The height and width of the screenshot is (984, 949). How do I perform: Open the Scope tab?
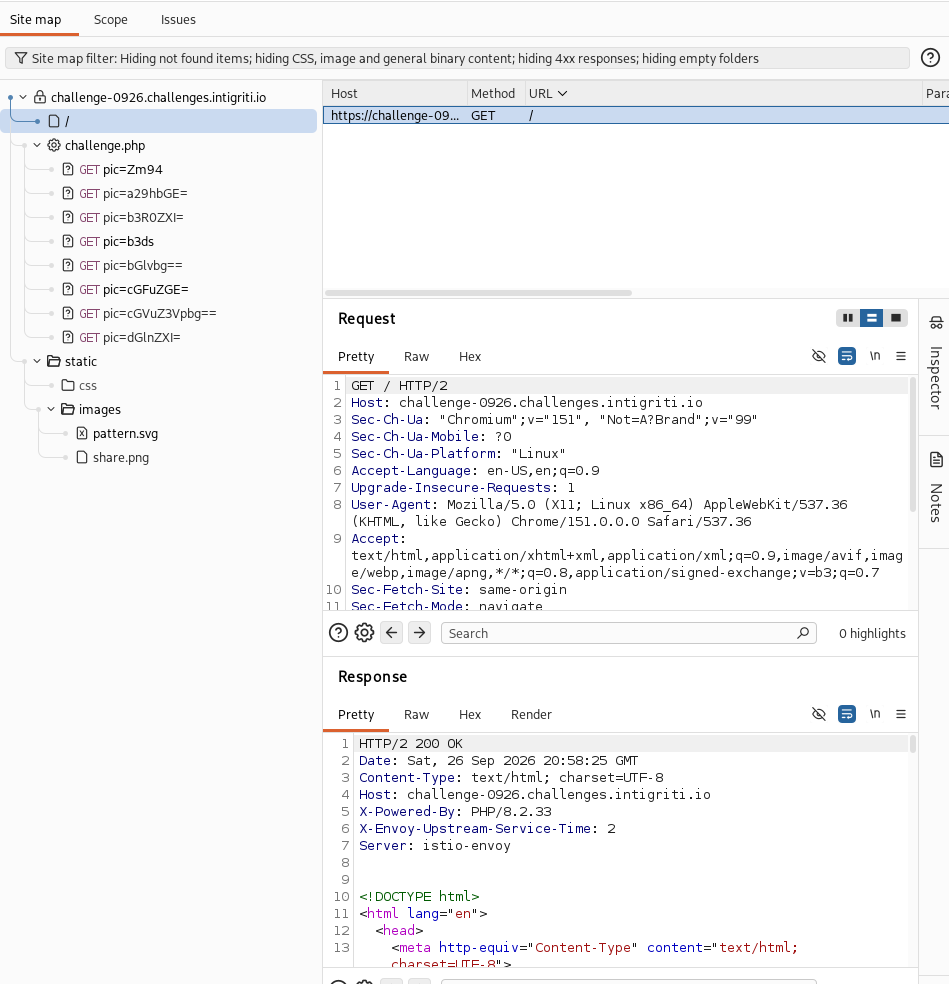coord(110,19)
